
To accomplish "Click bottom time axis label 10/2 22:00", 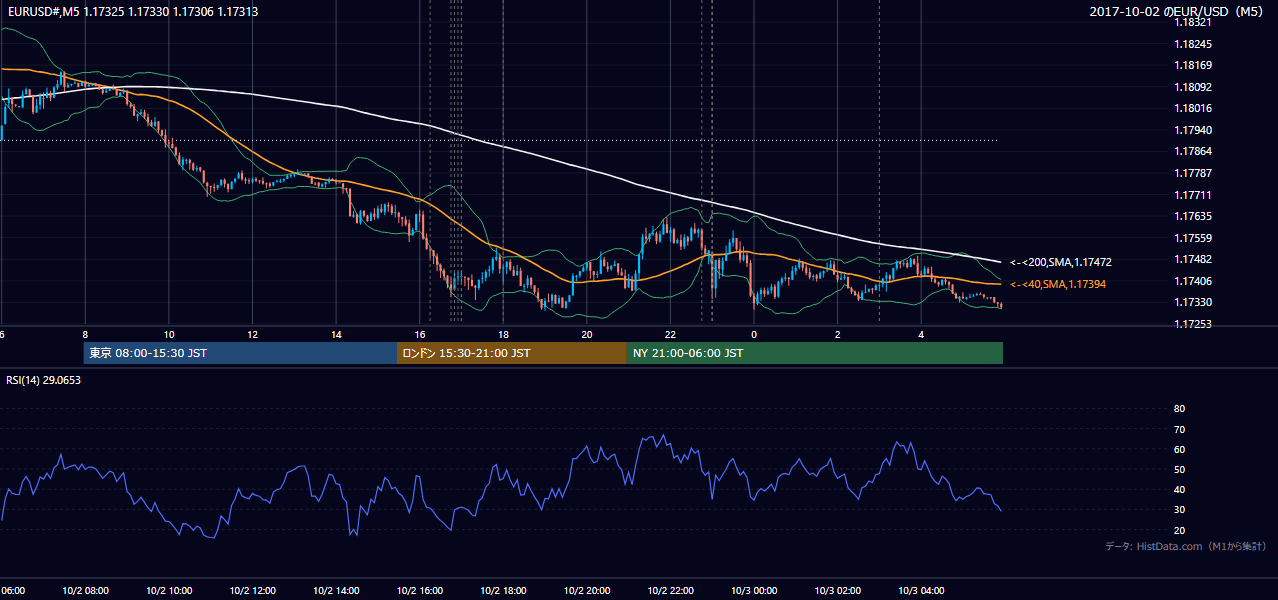I will tap(671, 591).
